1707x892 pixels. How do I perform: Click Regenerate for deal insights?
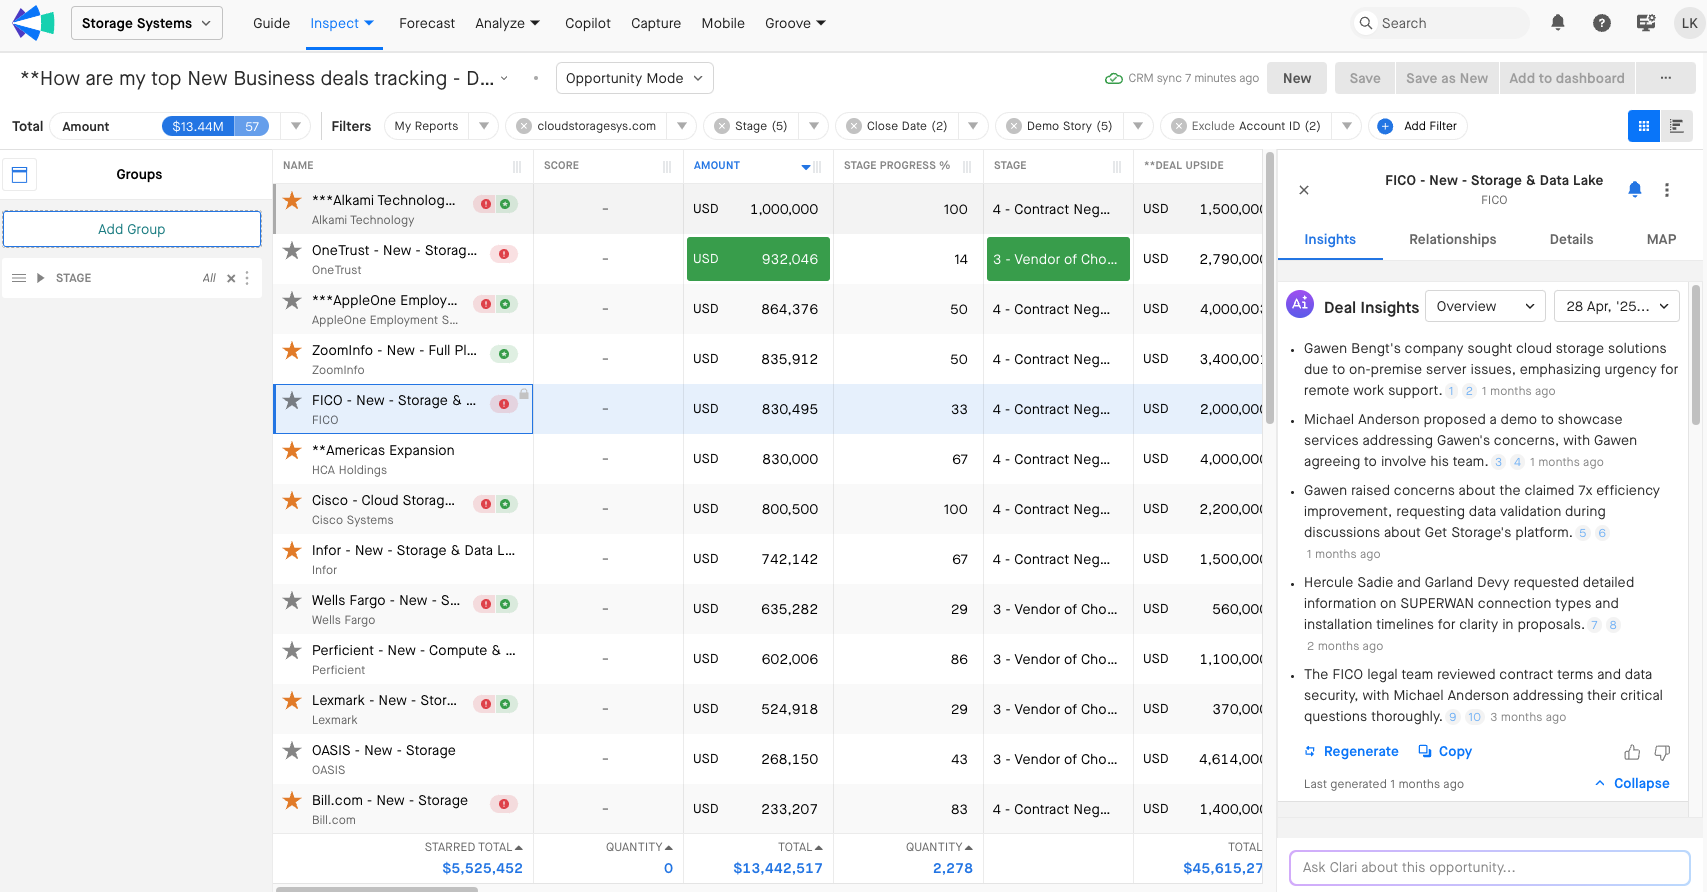[x=1351, y=752]
